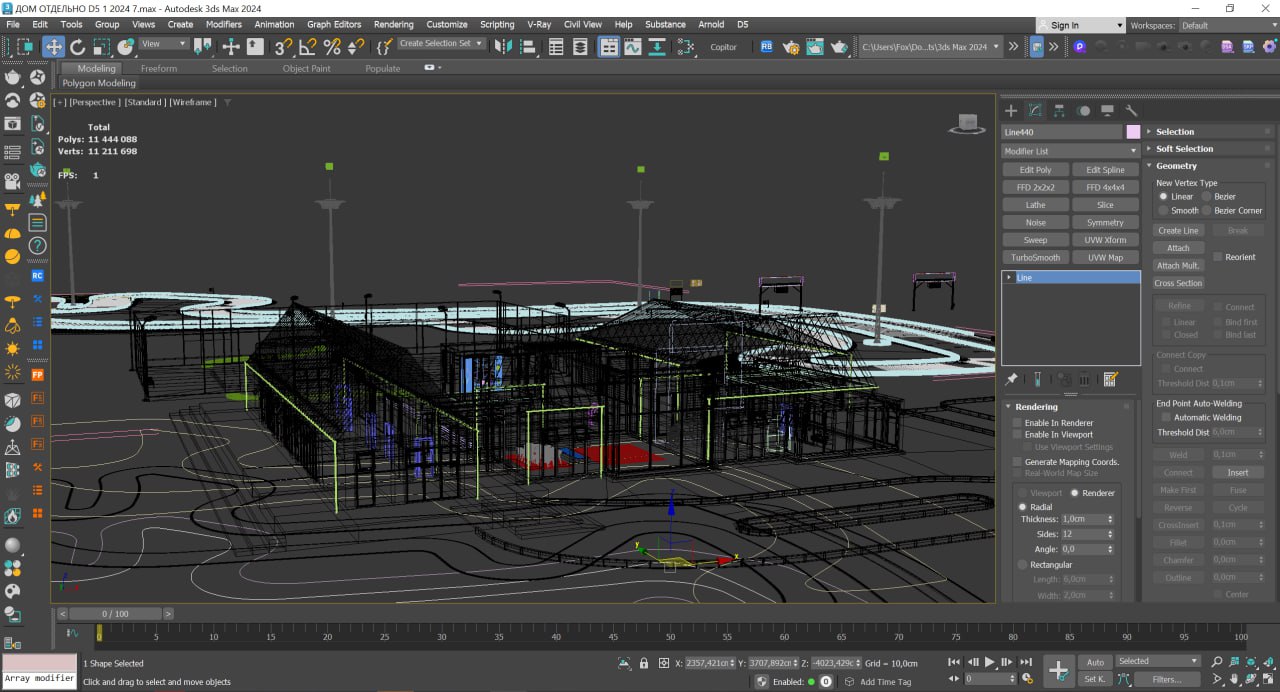
Task: Click the time slider 0 / 100 handle
Action: click(x=115, y=614)
